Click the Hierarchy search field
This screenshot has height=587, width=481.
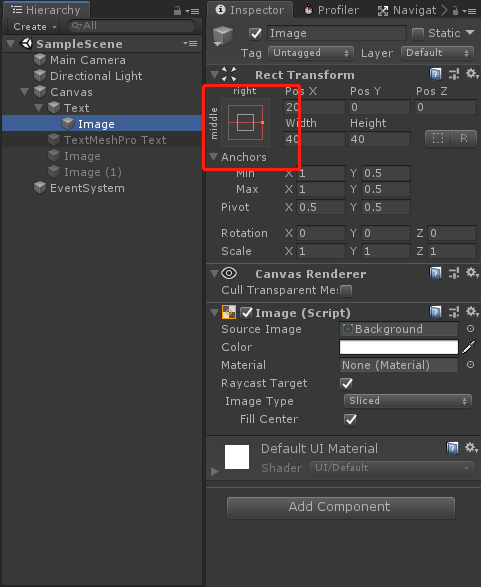pyautogui.click(x=132, y=26)
